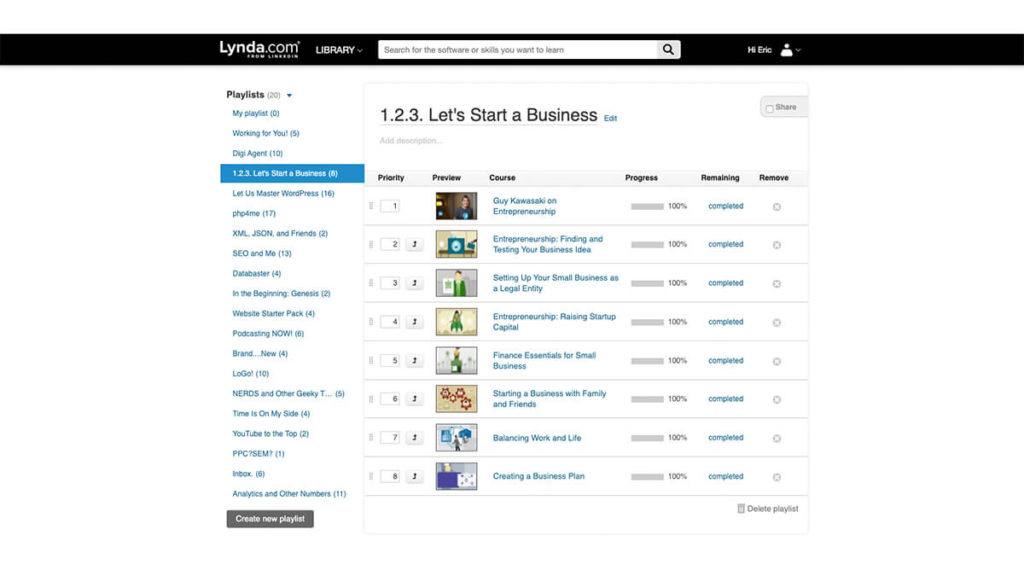Open the SEO and Me playlist
This screenshot has height=576, width=1024.
(261, 253)
